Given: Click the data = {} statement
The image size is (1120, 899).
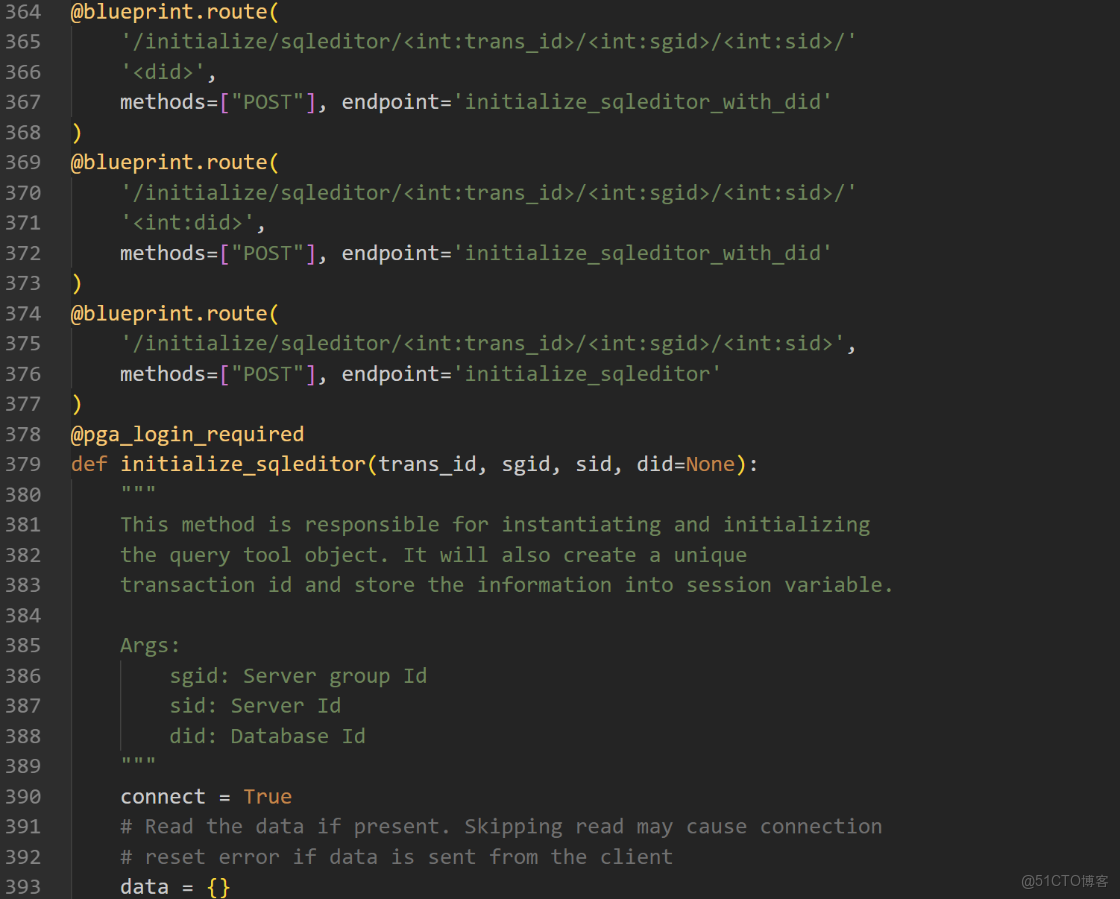Looking at the screenshot, I should (x=177, y=886).
